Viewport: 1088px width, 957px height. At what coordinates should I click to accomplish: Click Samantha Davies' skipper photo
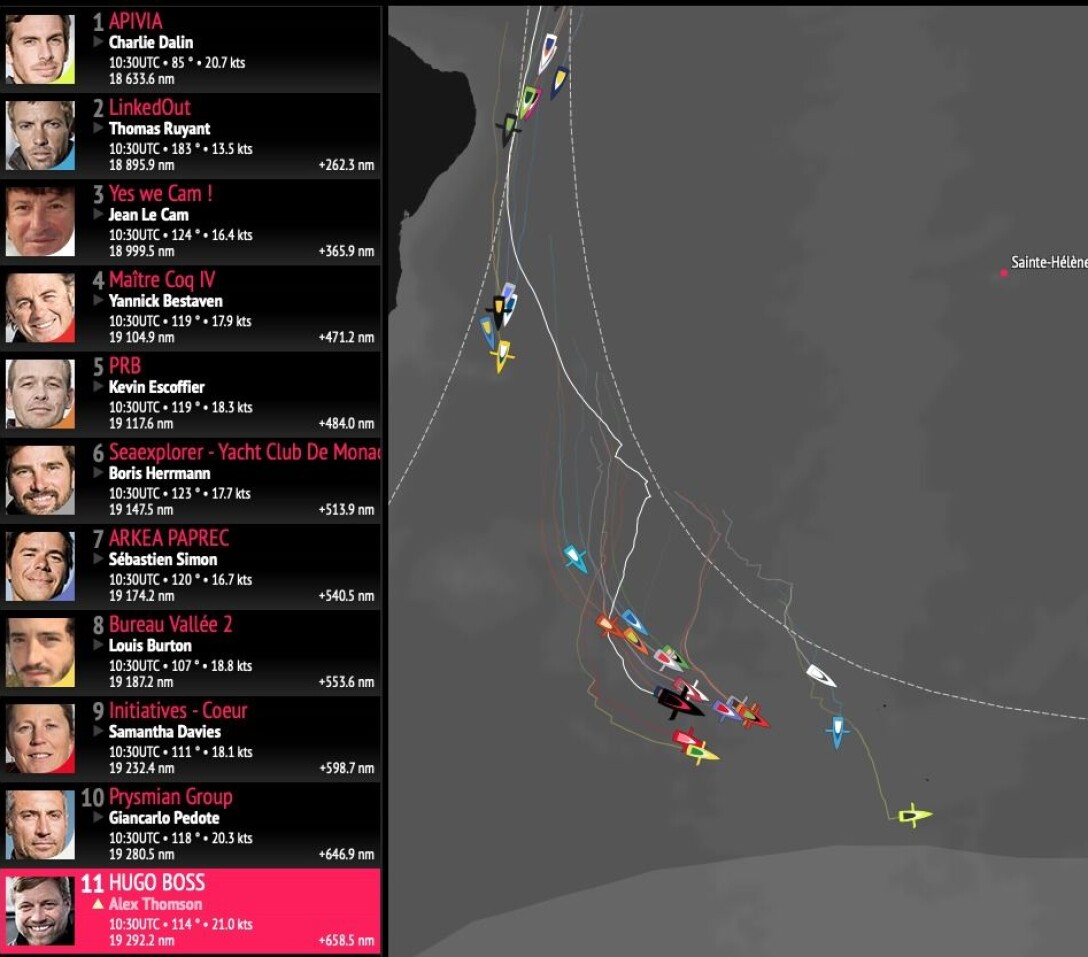point(40,738)
